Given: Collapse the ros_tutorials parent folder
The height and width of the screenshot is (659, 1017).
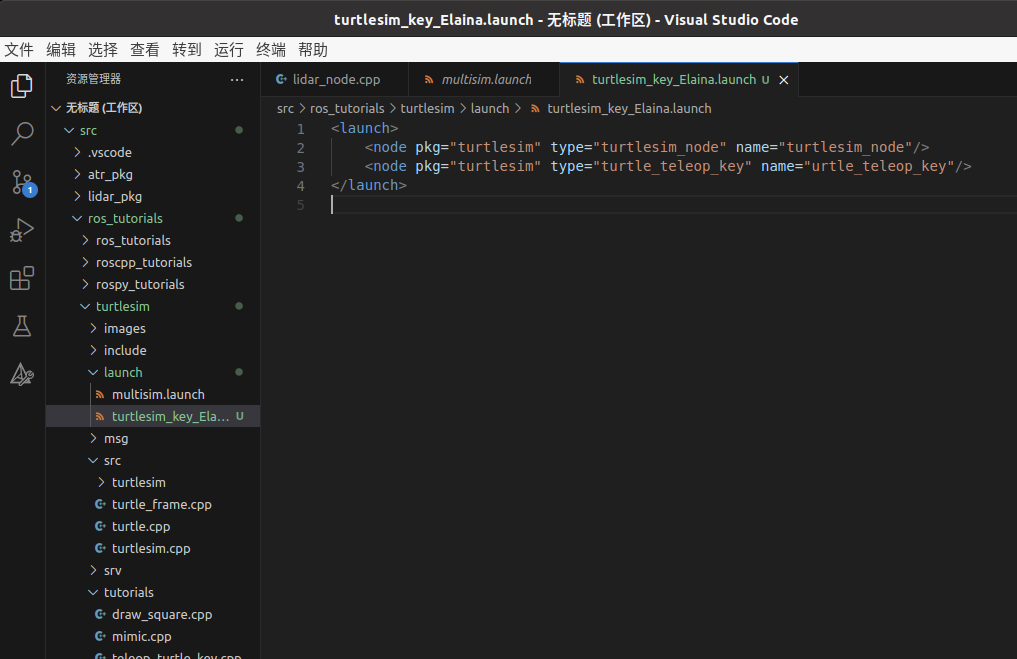Looking at the screenshot, I should [77, 219].
